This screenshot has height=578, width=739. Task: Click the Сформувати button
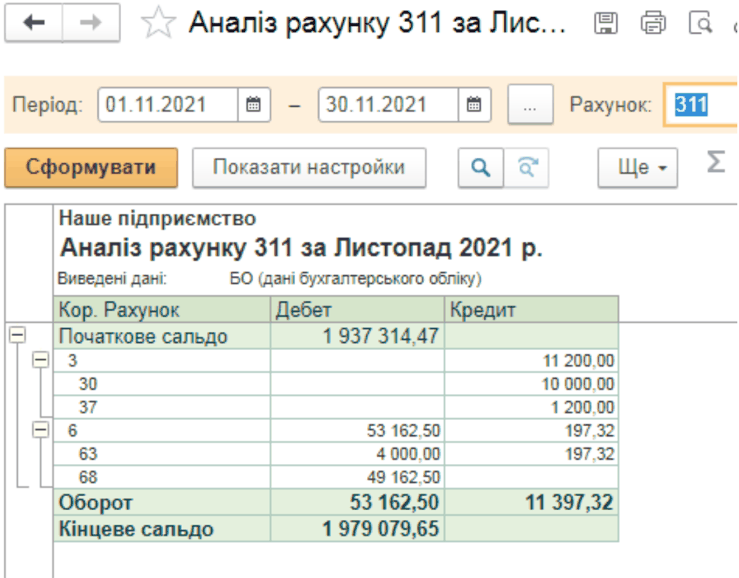[x=91, y=167]
